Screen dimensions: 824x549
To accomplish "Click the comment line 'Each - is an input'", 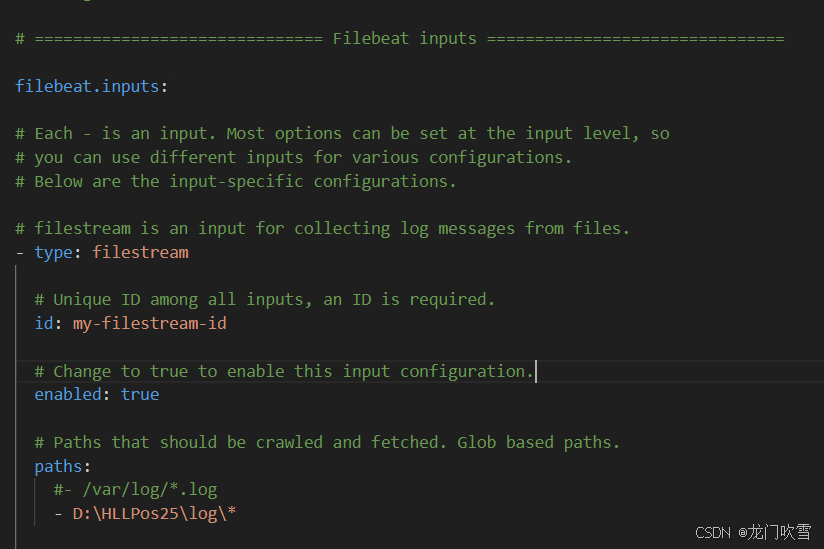I will click(342, 133).
